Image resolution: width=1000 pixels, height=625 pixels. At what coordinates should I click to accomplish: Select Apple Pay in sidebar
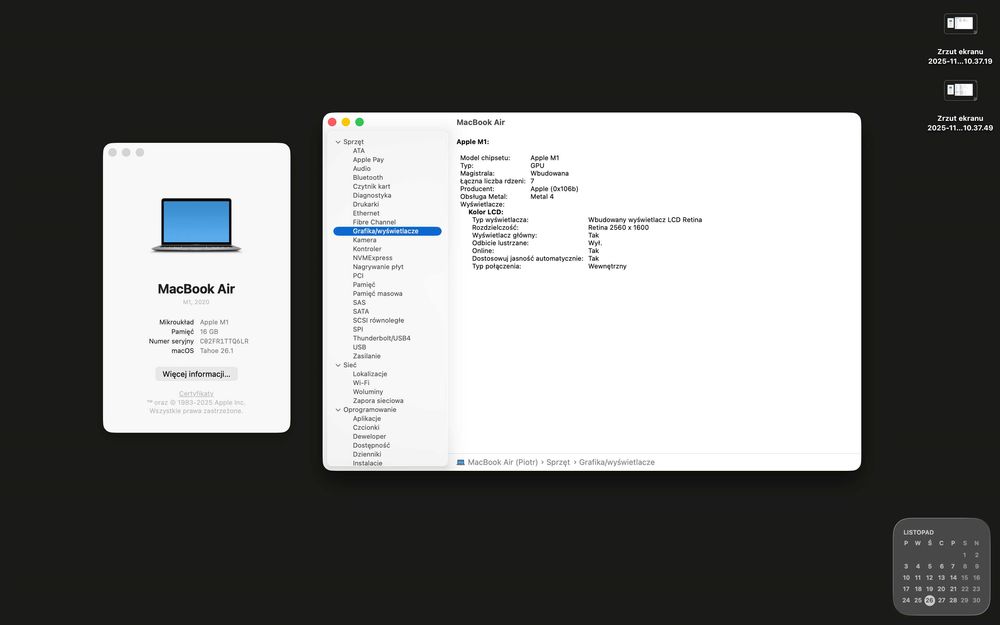368,160
